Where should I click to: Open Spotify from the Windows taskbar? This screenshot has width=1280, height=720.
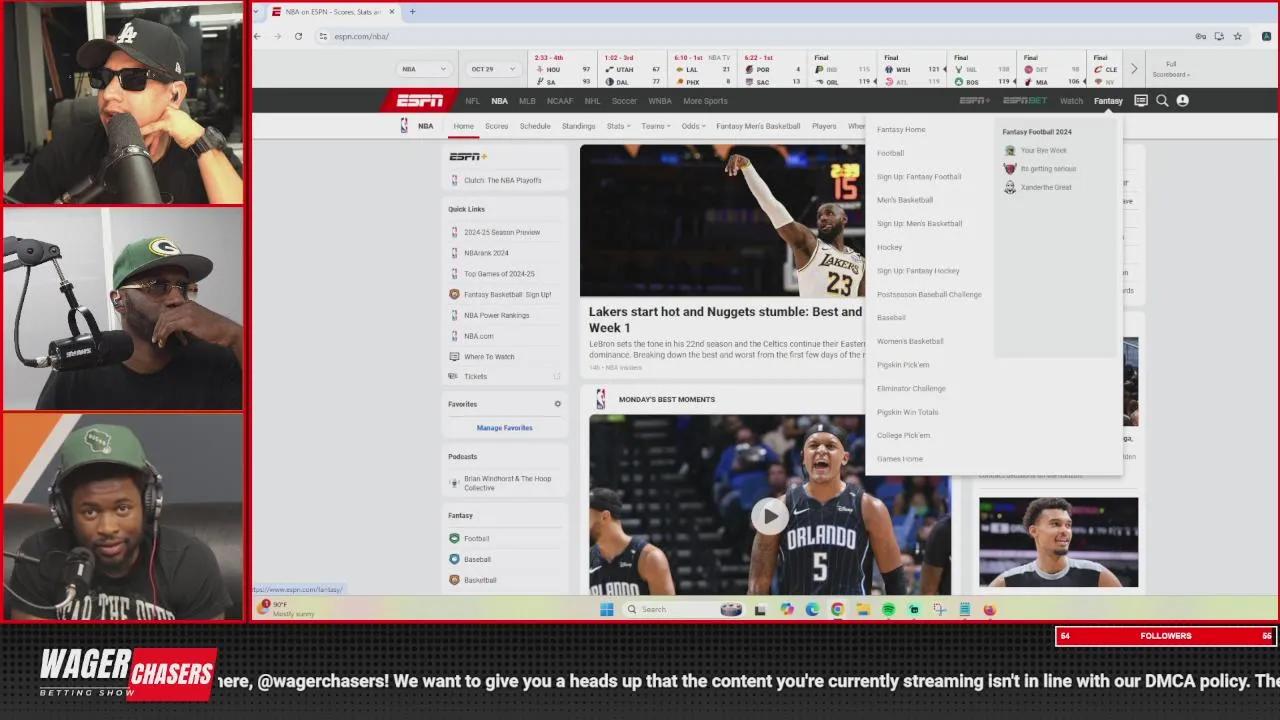[888, 609]
